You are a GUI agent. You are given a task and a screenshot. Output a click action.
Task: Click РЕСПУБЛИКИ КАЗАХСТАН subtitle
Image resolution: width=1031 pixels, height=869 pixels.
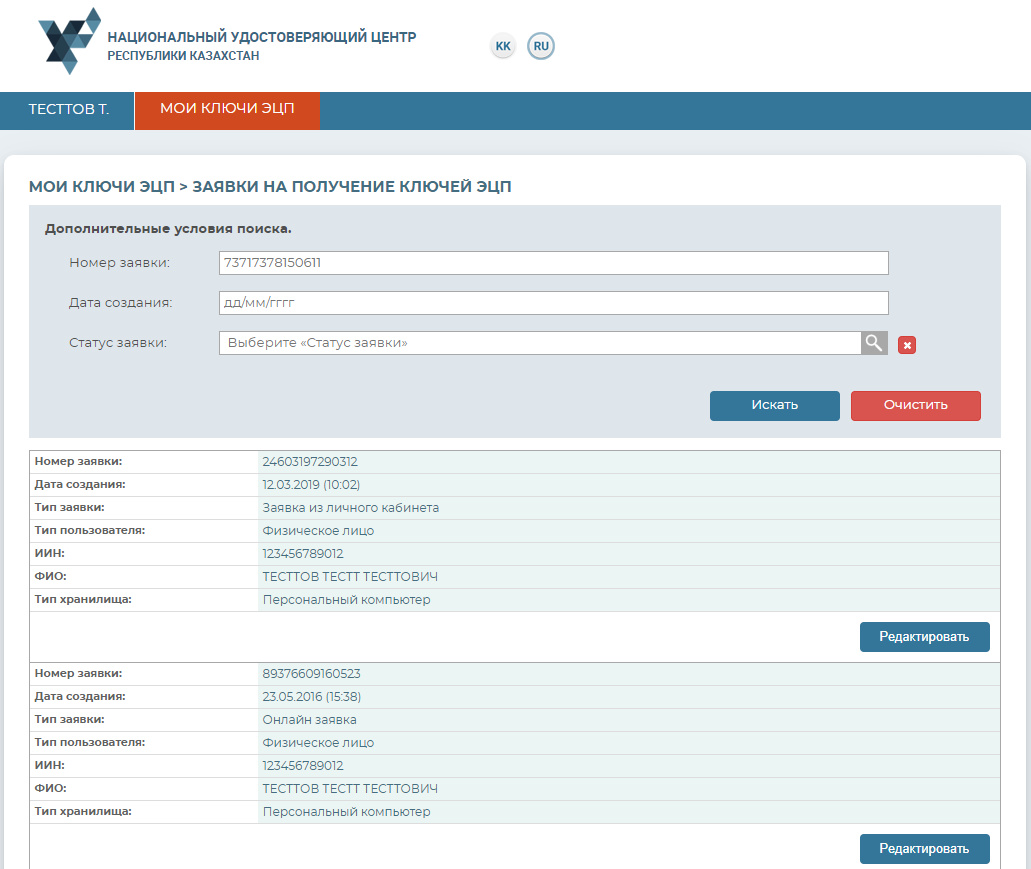coord(183,56)
